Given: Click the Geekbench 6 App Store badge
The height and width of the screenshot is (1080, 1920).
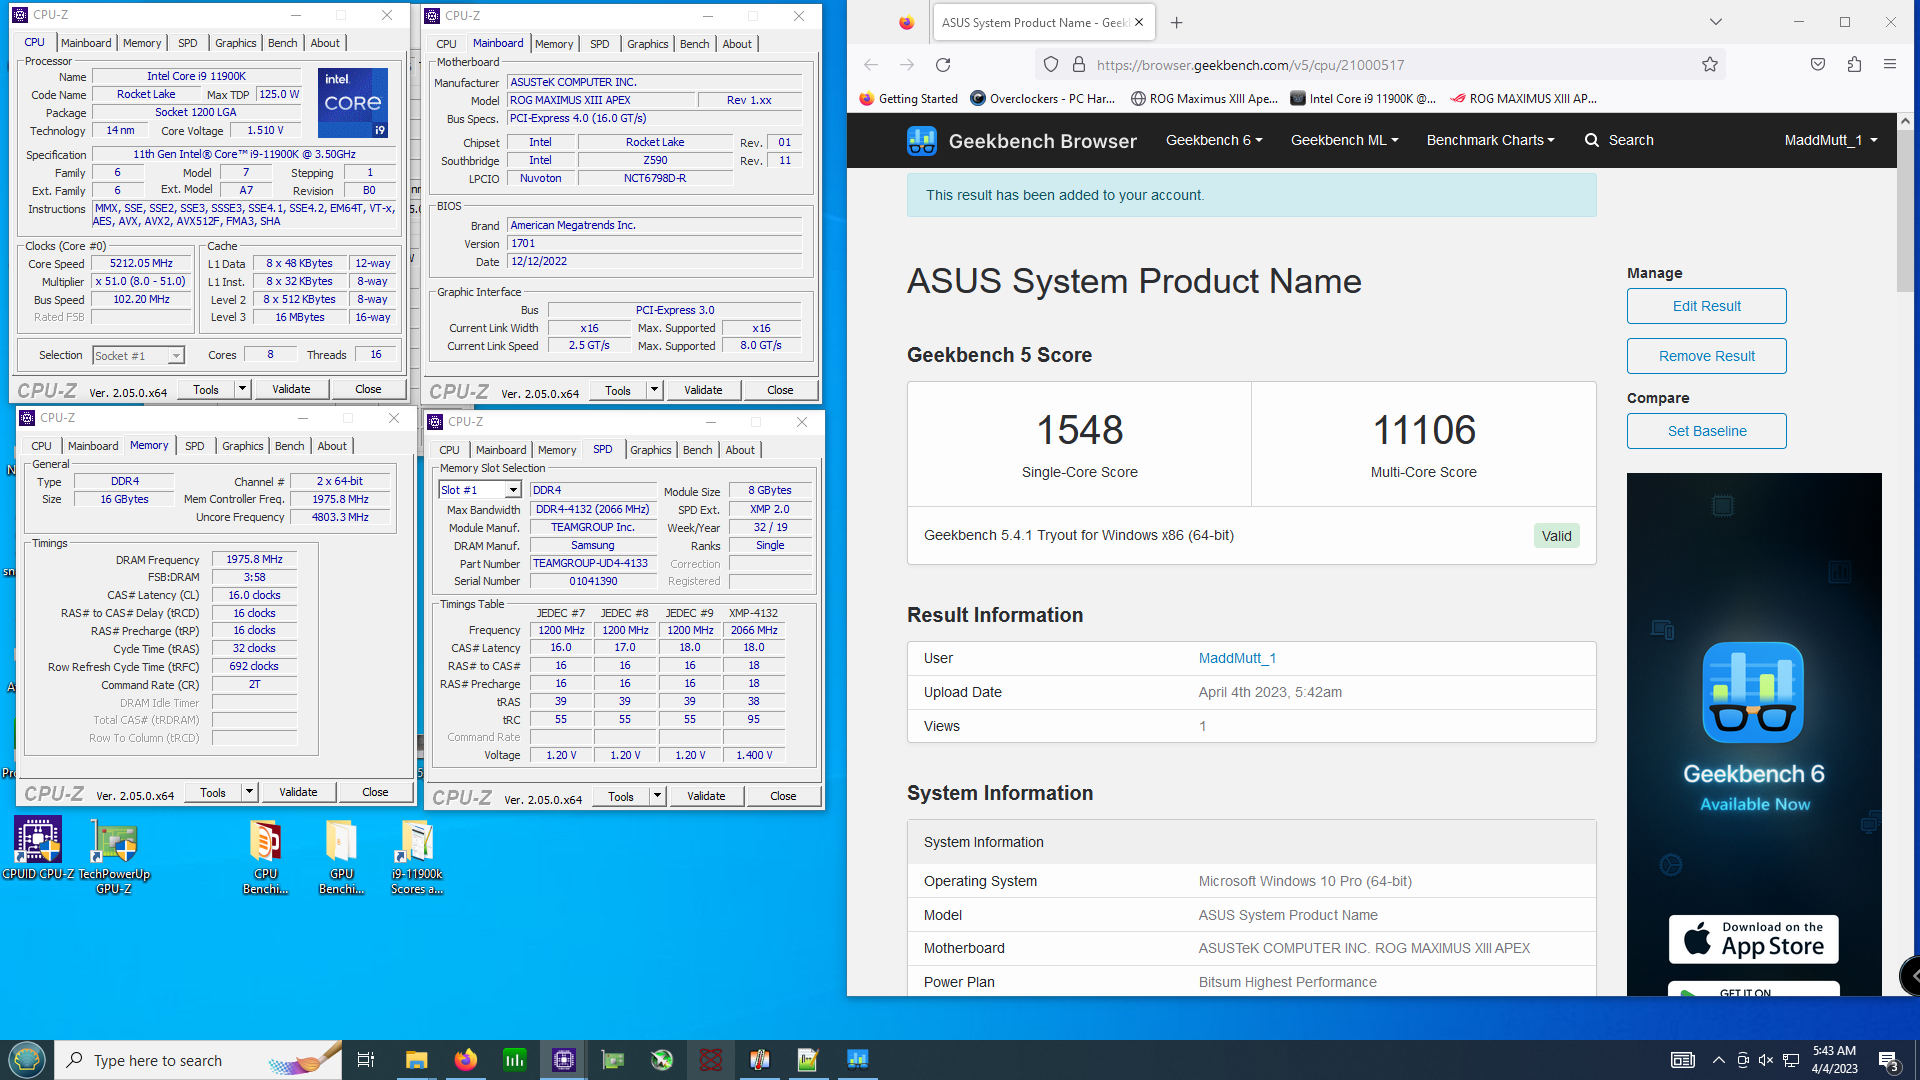Looking at the screenshot, I should pyautogui.click(x=1753, y=939).
